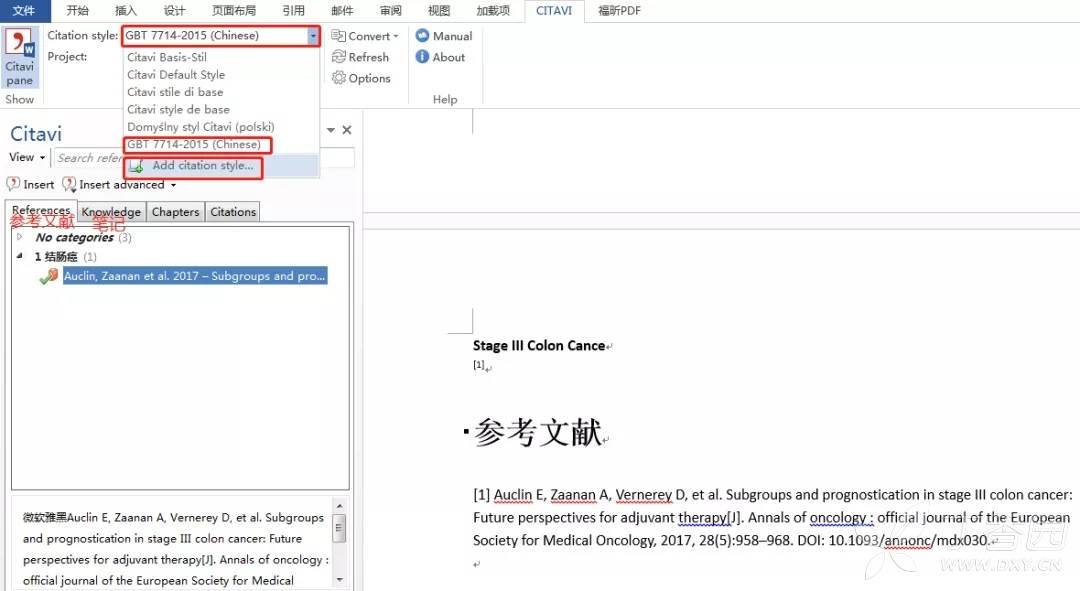
Task: Choose Citavi Basis-Stil citation style
Action: [167, 57]
